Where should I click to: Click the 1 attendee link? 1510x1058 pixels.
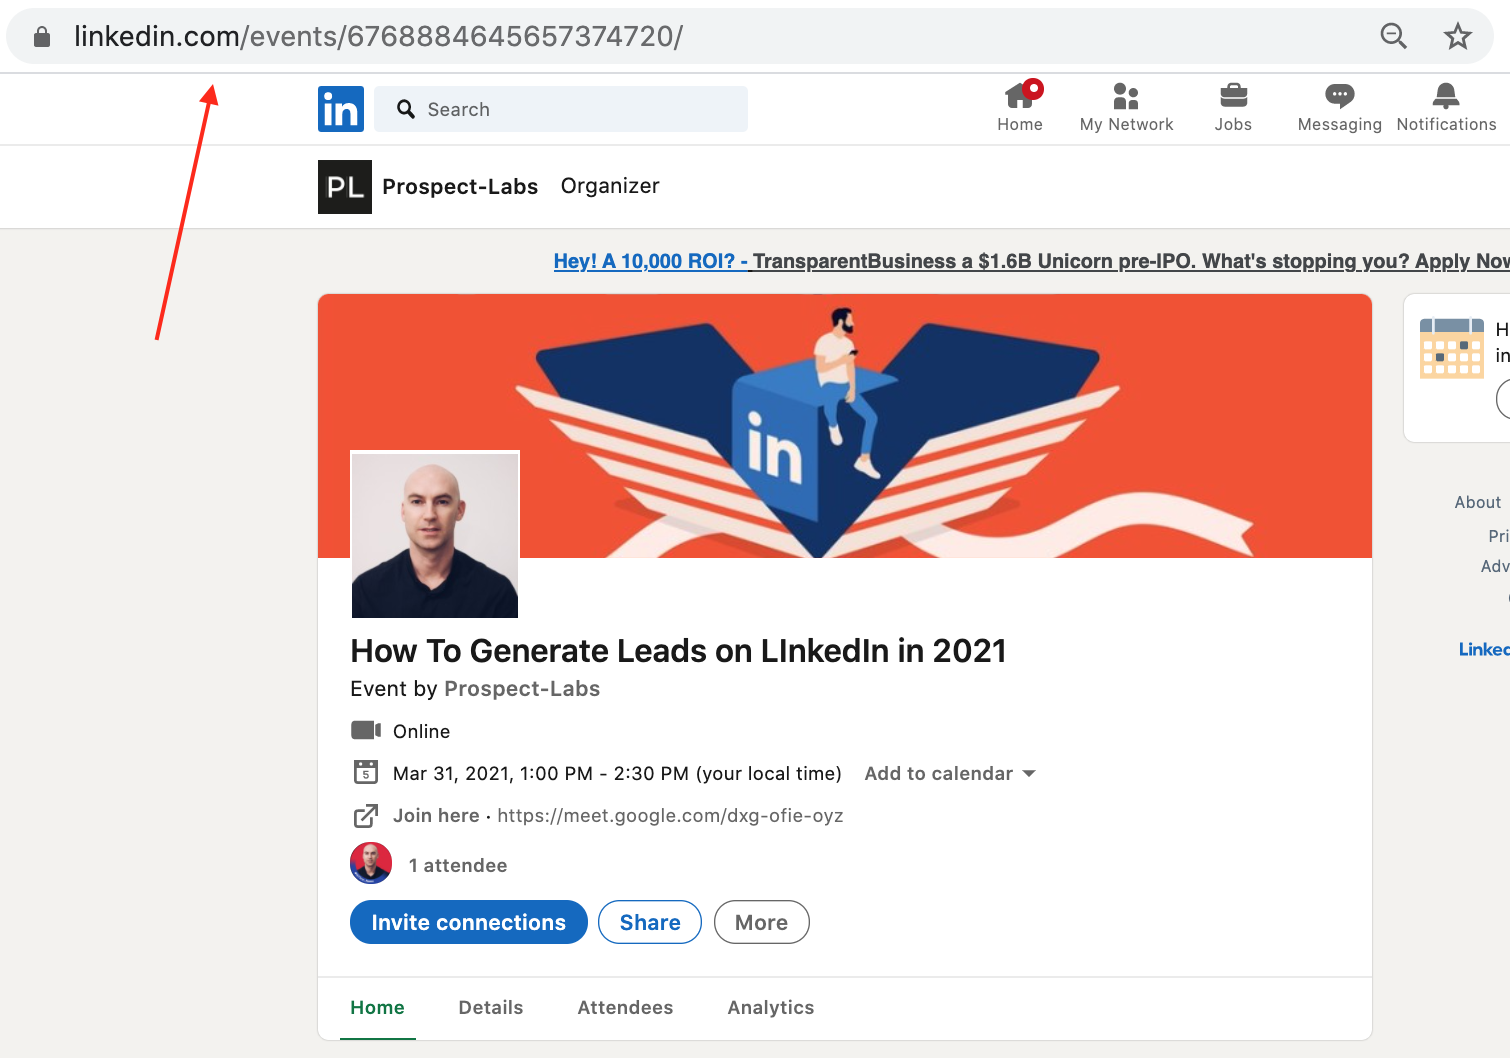pyautogui.click(x=458, y=865)
